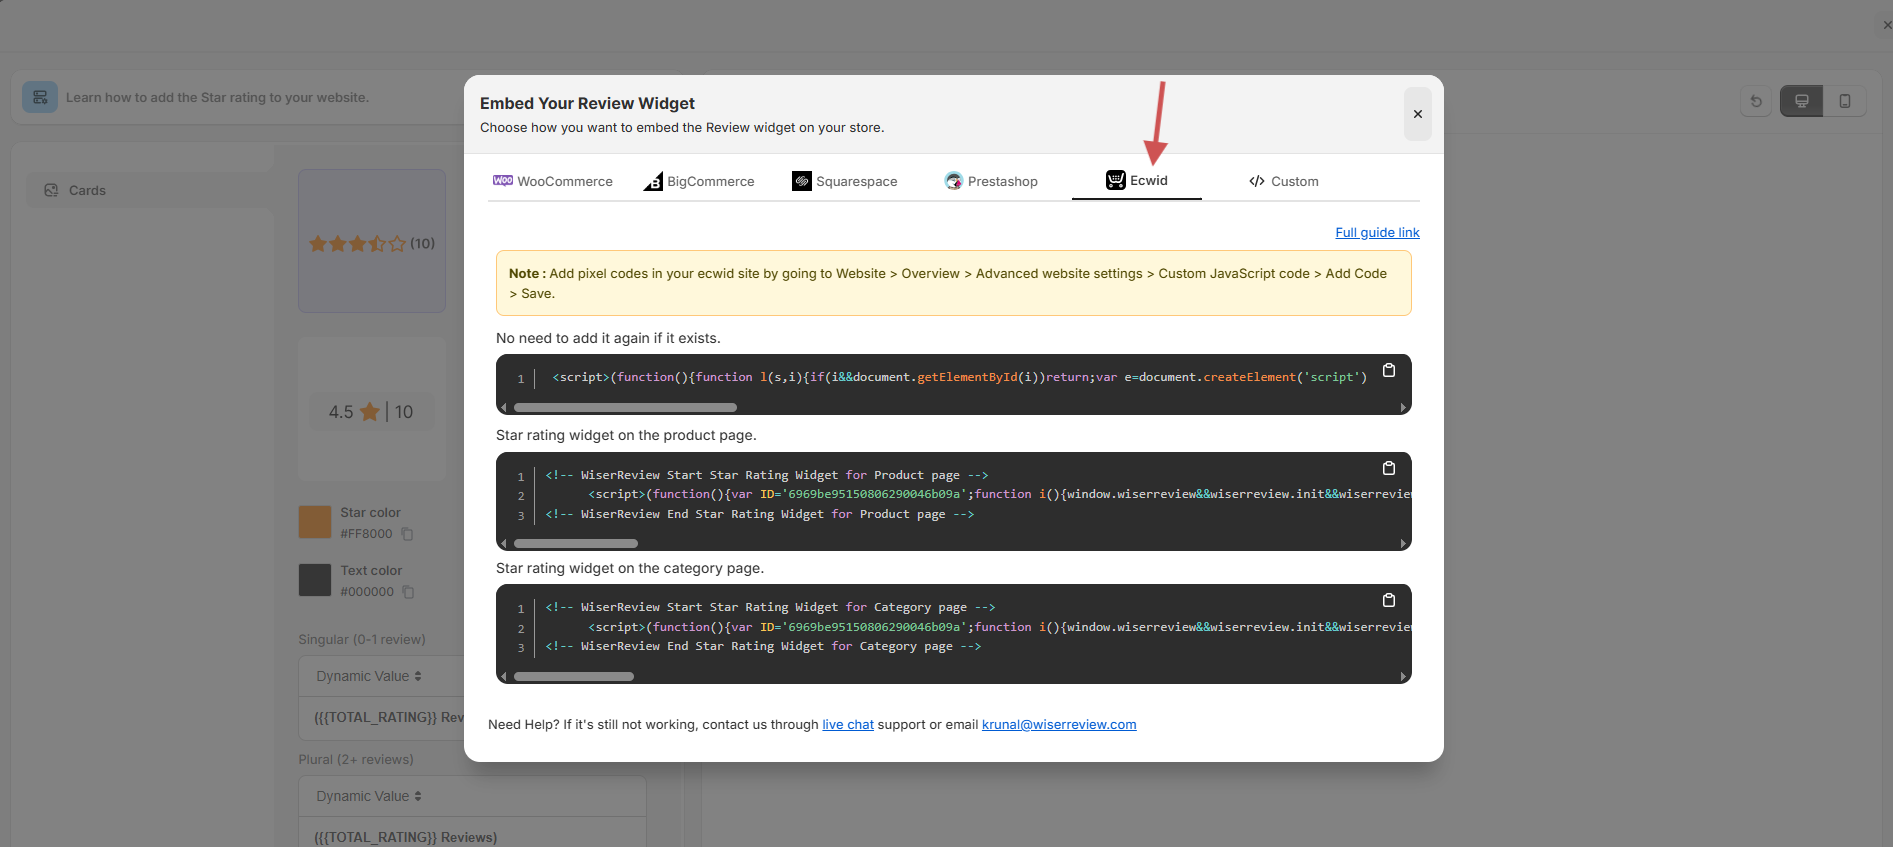
Task: Copy the text color hex code
Action: (x=408, y=592)
